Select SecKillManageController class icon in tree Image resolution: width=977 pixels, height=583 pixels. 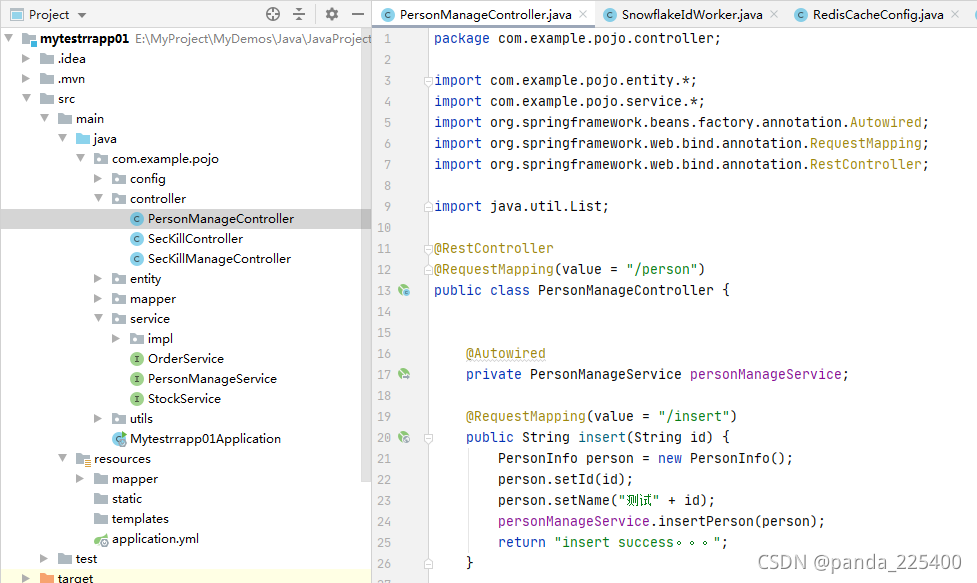pos(137,258)
